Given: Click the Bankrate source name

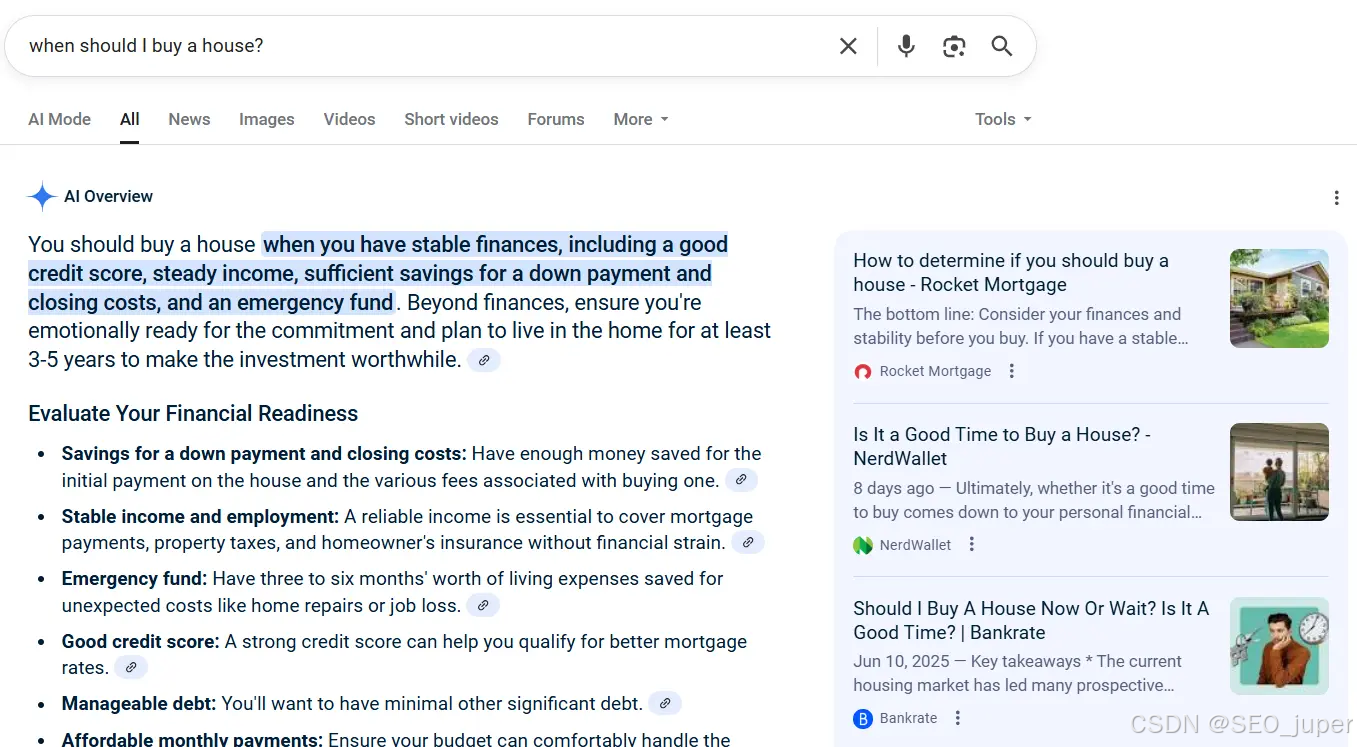Looking at the screenshot, I should pos(908,718).
